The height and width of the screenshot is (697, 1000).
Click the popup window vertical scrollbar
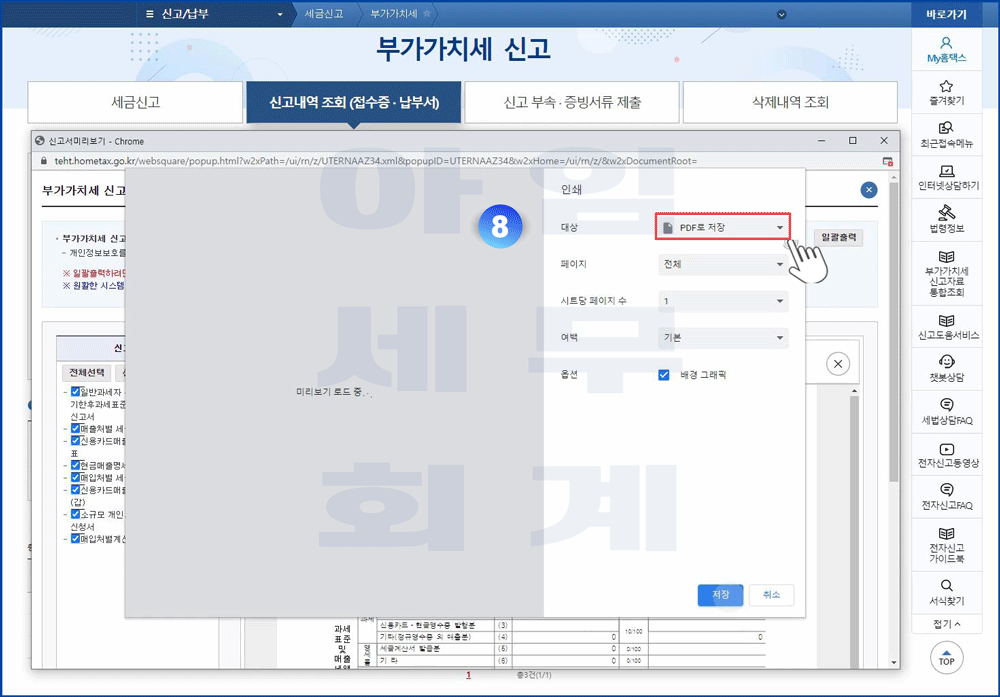pyautogui.click(x=894, y=332)
